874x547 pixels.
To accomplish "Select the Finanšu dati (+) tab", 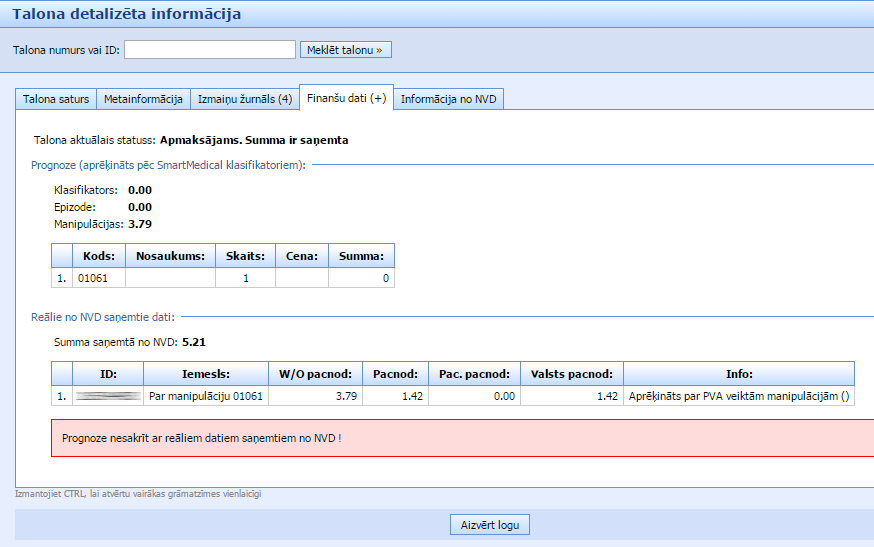I will click(x=346, y=98).
